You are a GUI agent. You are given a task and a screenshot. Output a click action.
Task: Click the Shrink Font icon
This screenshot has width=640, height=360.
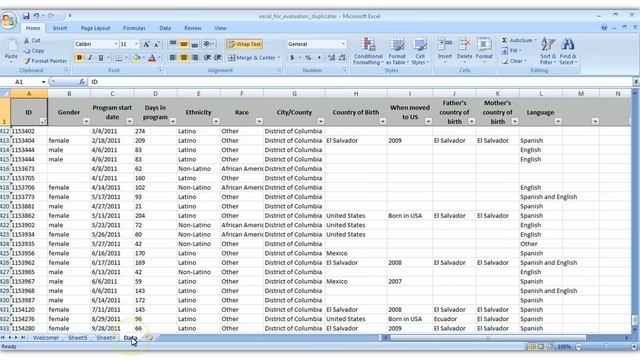click(x=156, y=44)
